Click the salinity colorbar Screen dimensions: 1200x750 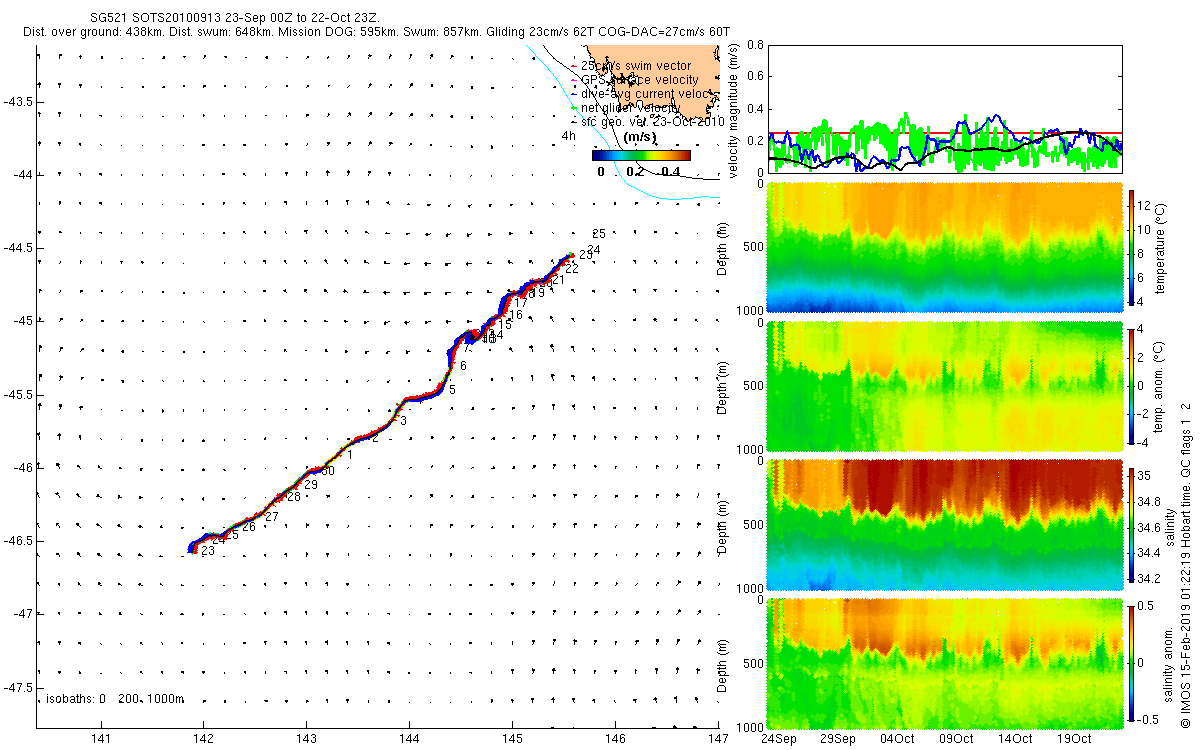(x=1132, y=526)
